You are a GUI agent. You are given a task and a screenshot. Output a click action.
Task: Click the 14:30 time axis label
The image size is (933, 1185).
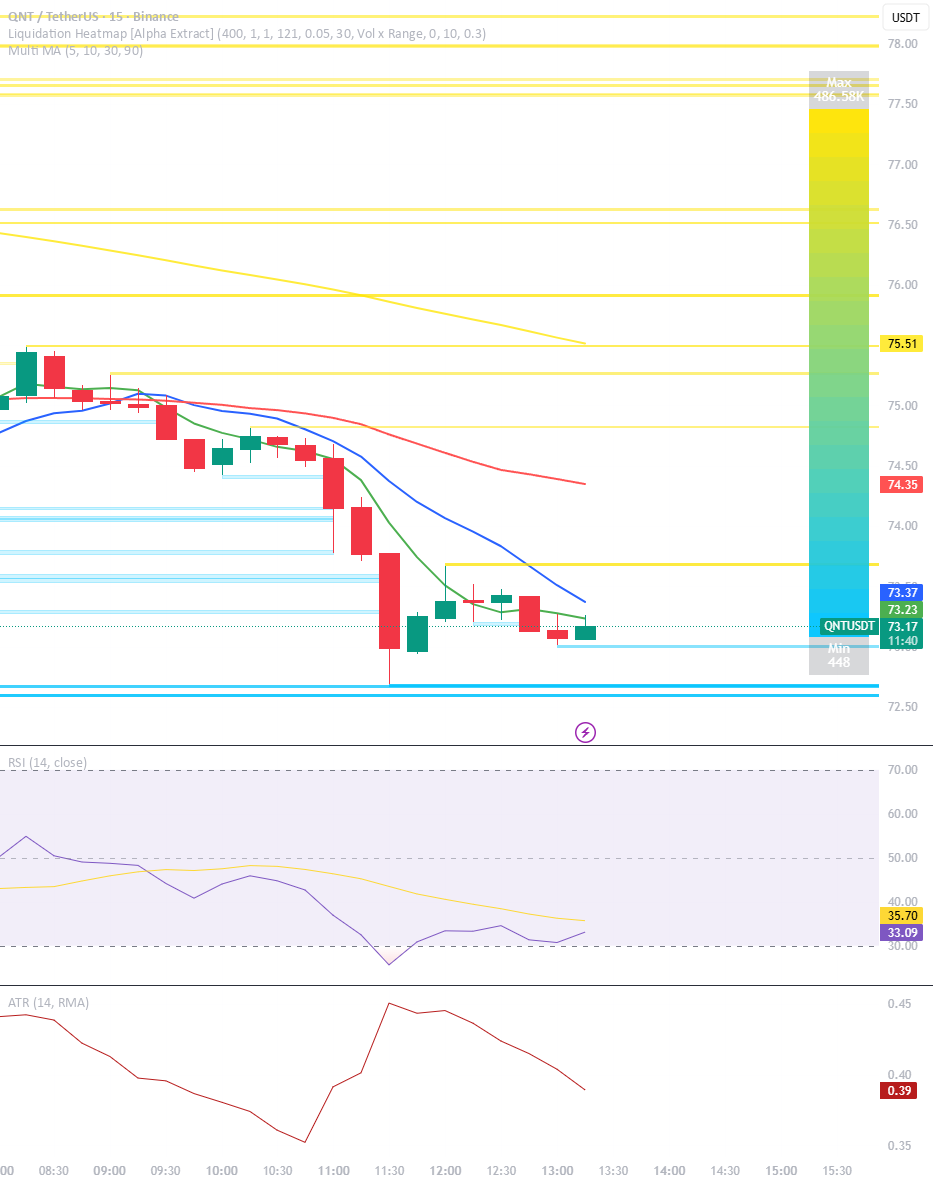(725, 1171)
